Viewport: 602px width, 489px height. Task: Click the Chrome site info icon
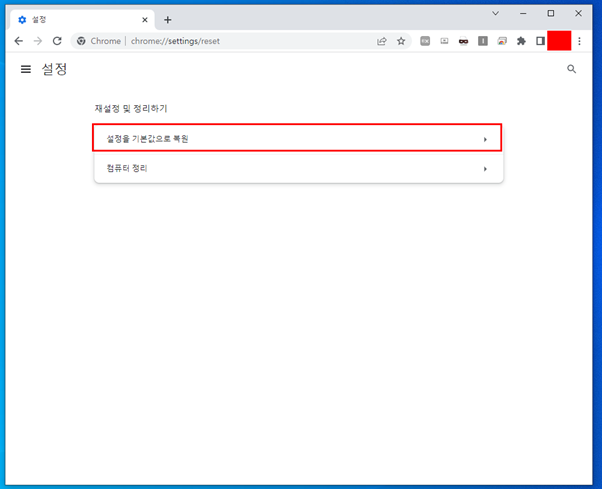coord(81,41)
